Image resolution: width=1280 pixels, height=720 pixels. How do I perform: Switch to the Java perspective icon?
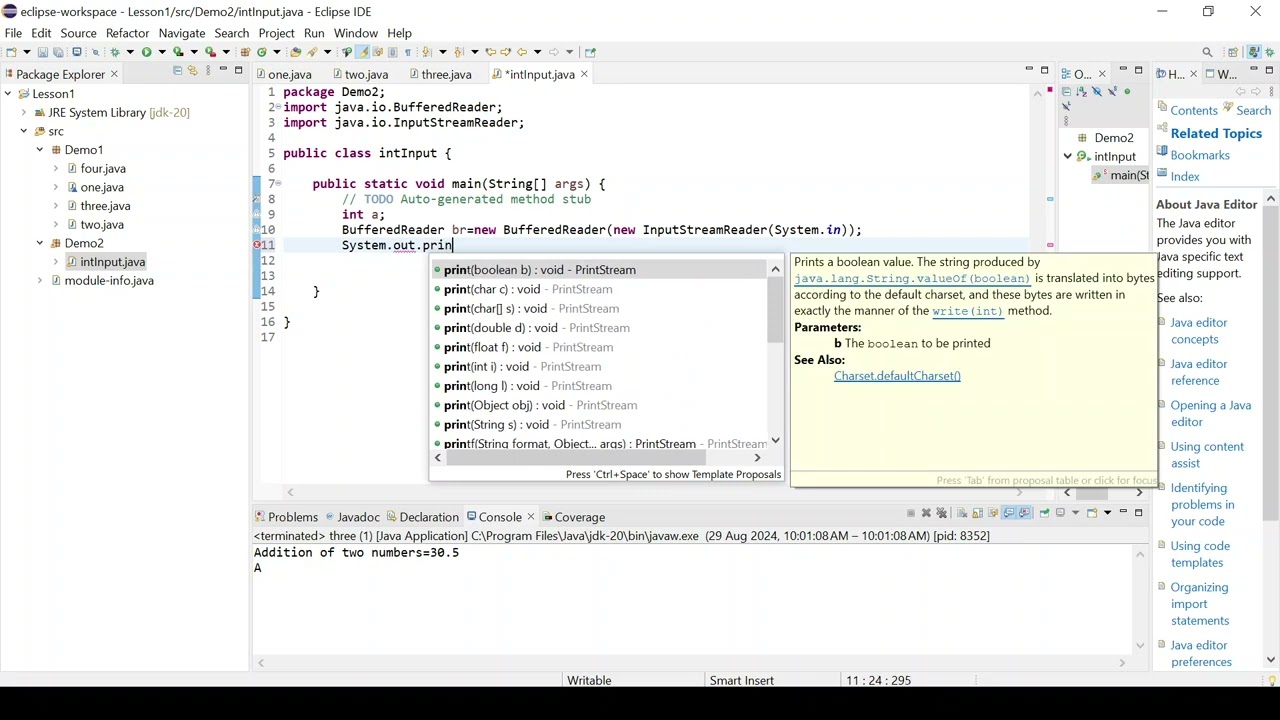[1253, 52]
